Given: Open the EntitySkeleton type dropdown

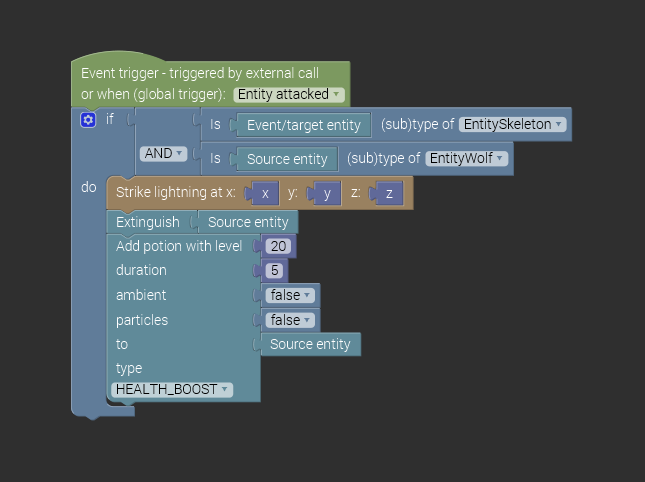Looking at the screenshot, I should [513, 124].
